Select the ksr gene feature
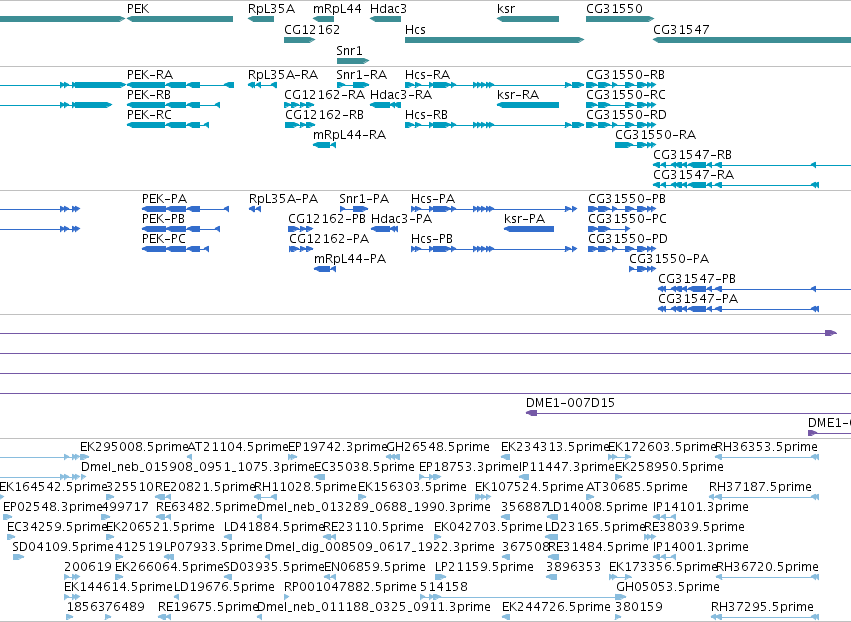This screenshot has width=851, height=622. coord(528,19)
